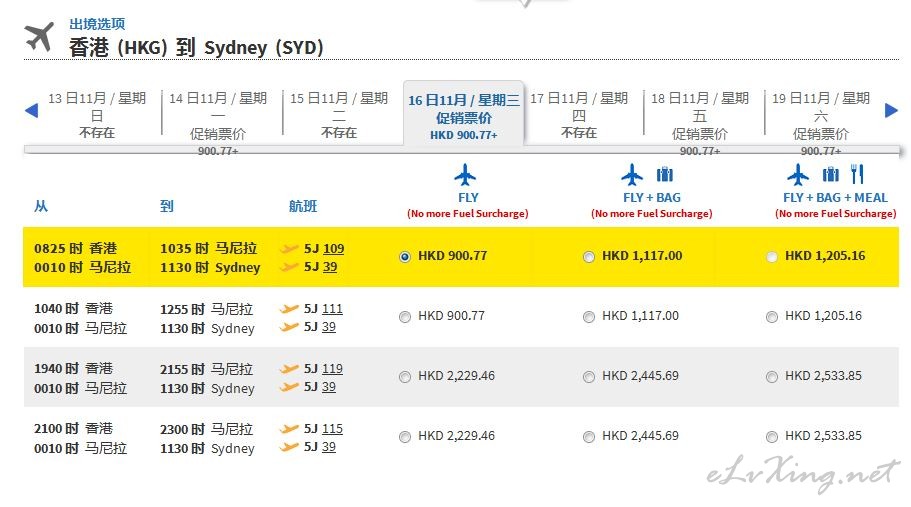
Task: Show later dates with right arrow
Action: click(x=891, y=110)
